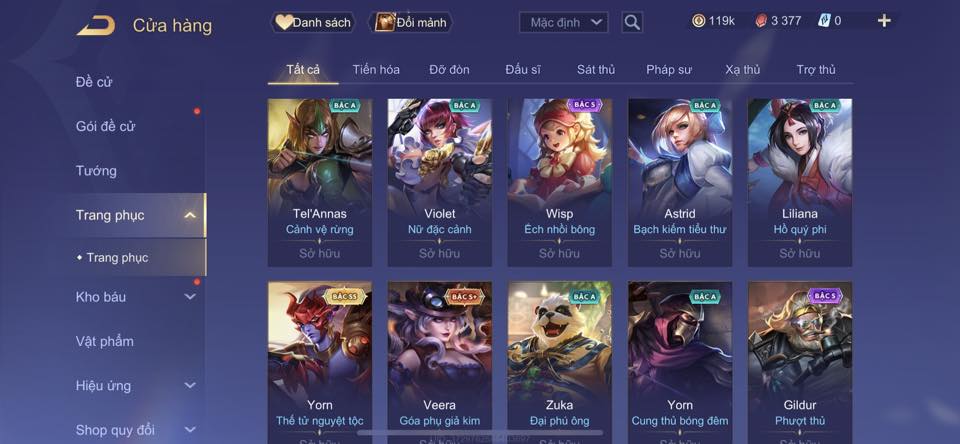The width and height of the screenshot is (960, 444).
Task: Tap the red gem currency icon
Action: click(x=760, y=21)
